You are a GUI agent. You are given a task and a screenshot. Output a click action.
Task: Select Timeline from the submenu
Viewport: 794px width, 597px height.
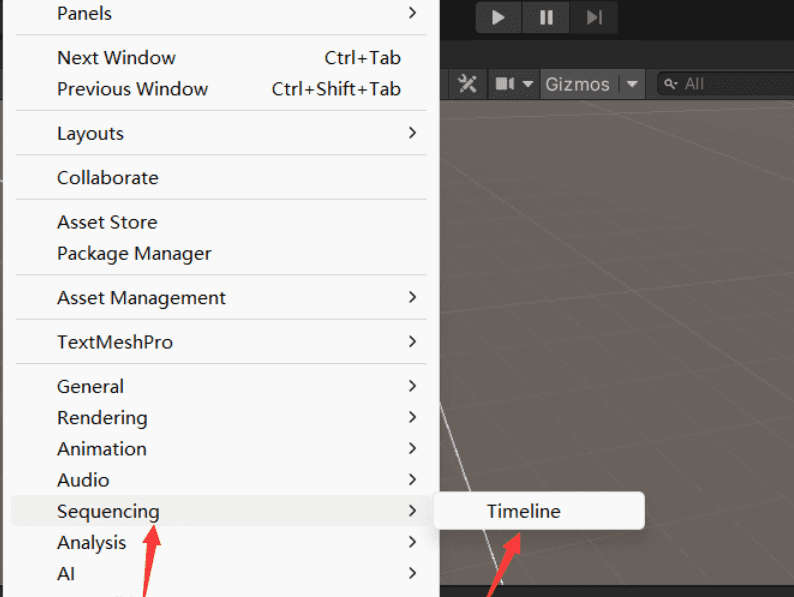click(x=524, y=511)
